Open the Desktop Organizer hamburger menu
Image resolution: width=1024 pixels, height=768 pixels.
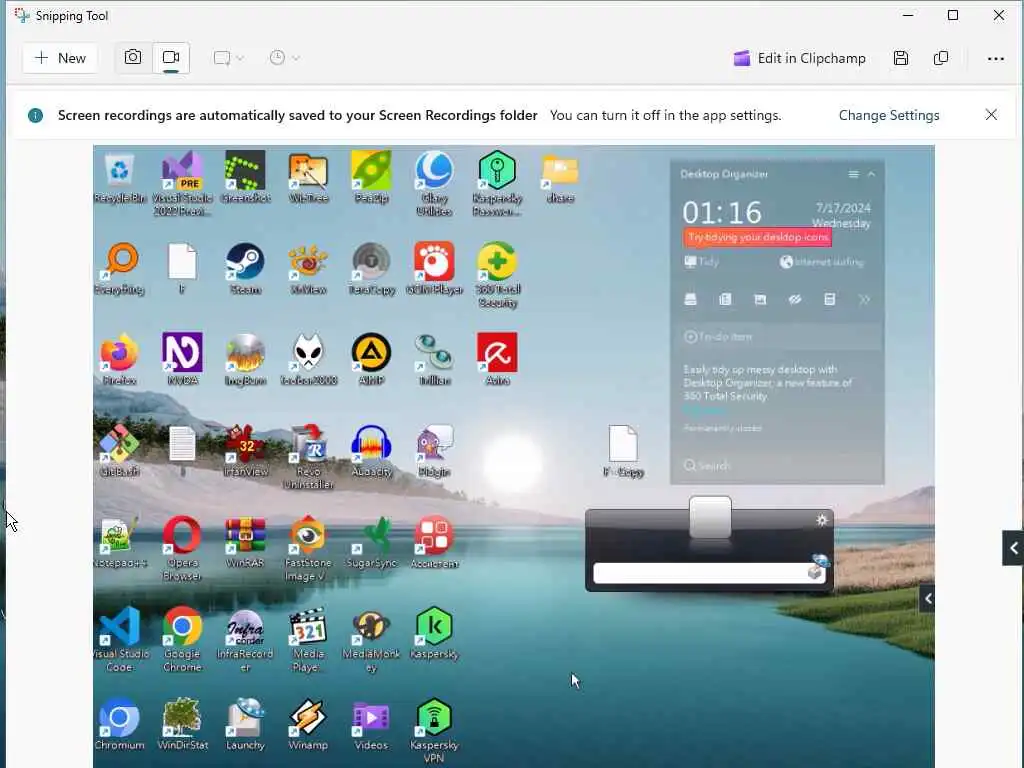pyautogui.click(x=853, y=174)
